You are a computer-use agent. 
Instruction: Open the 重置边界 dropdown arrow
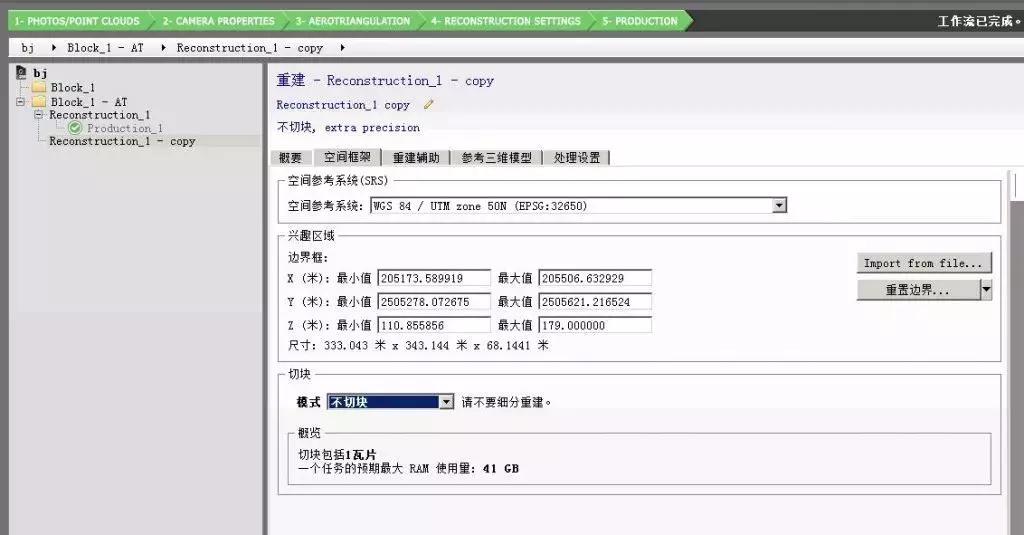(986, 289)
